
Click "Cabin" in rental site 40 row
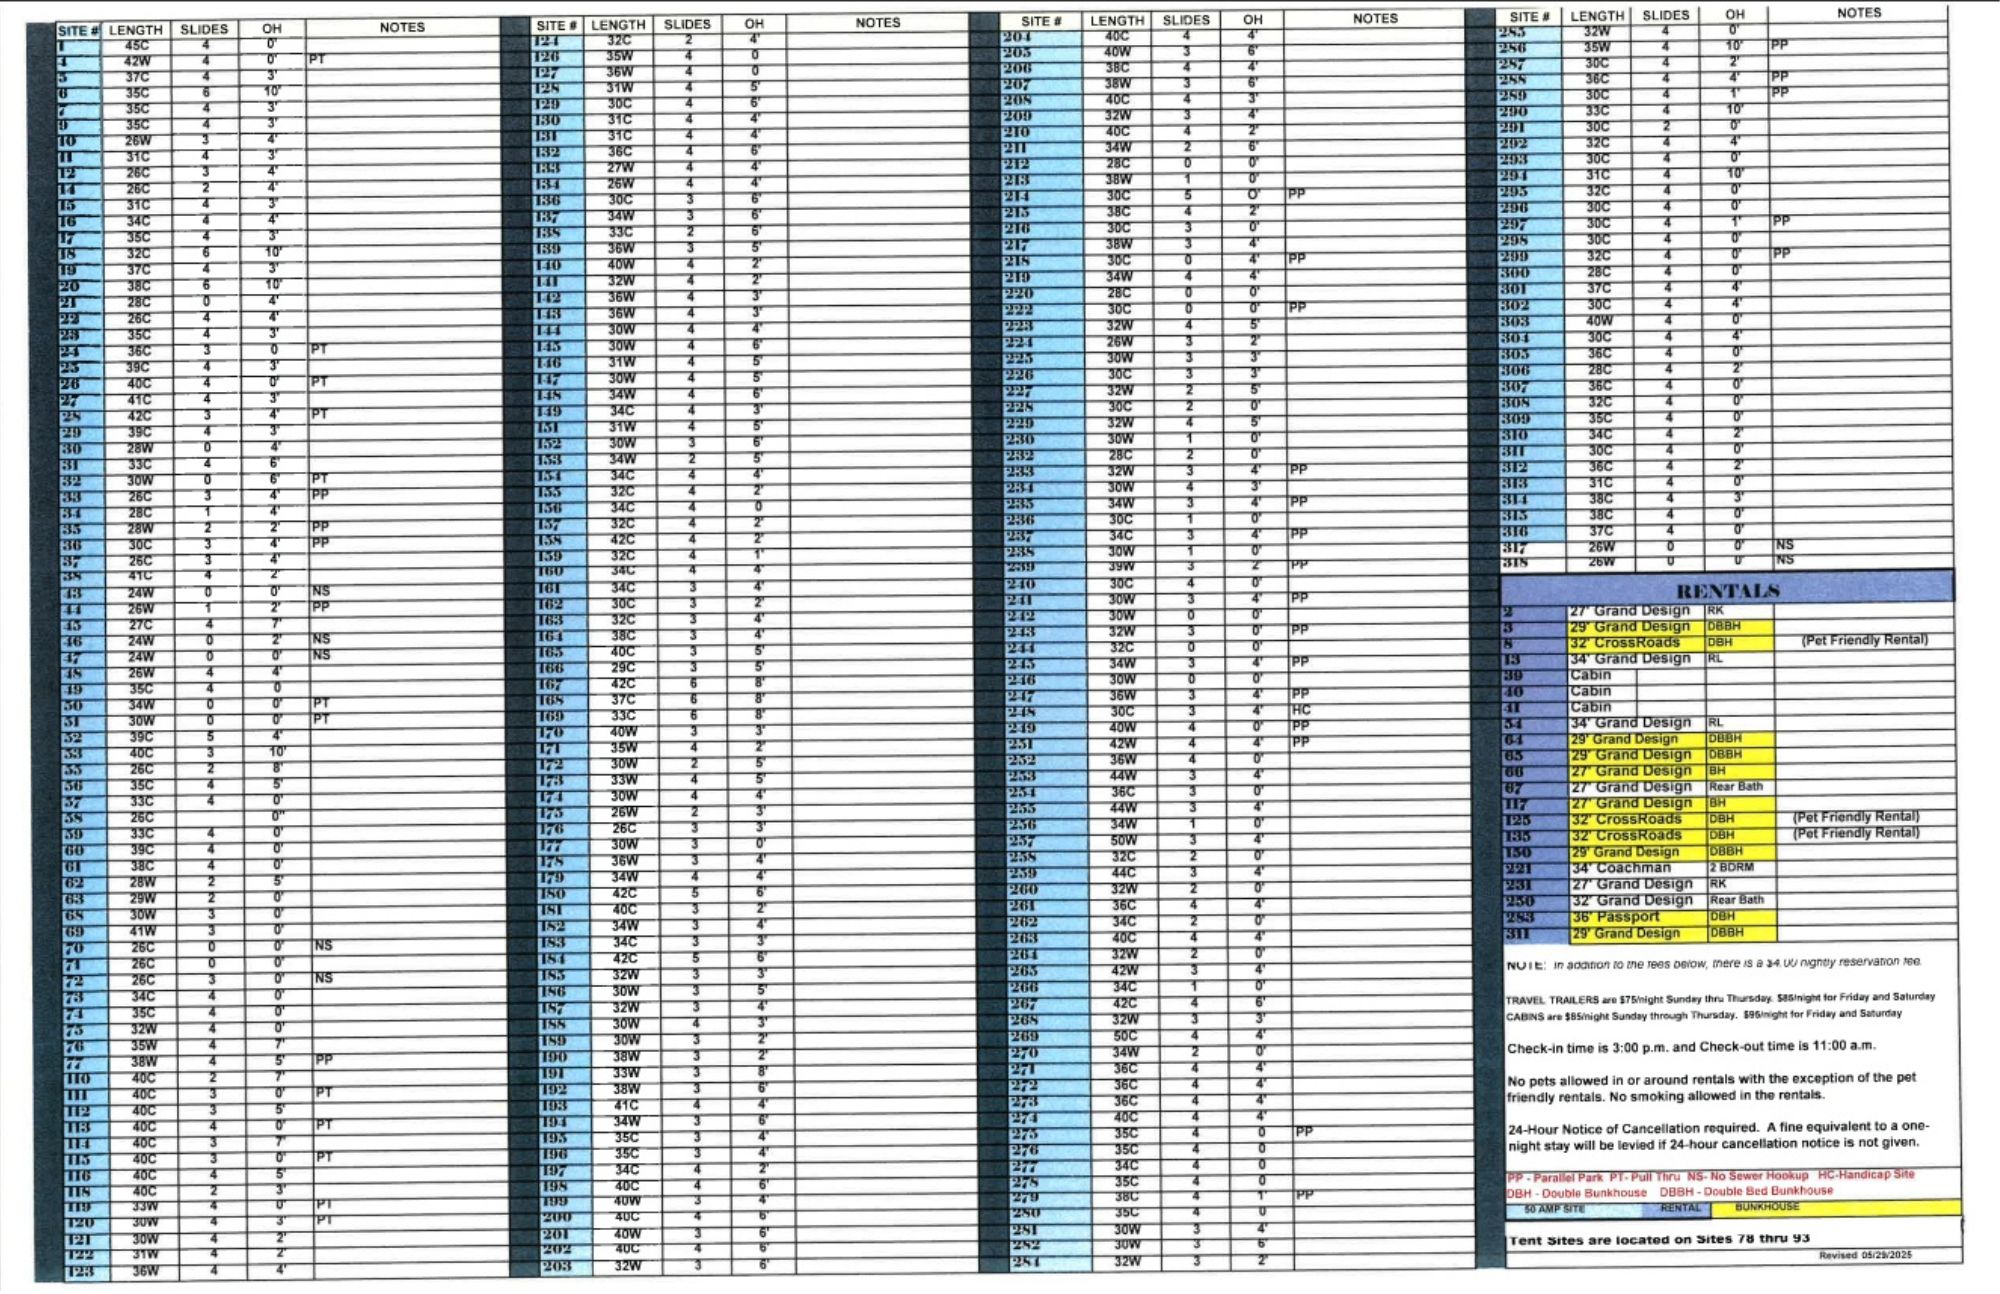tap(1590, 691)
